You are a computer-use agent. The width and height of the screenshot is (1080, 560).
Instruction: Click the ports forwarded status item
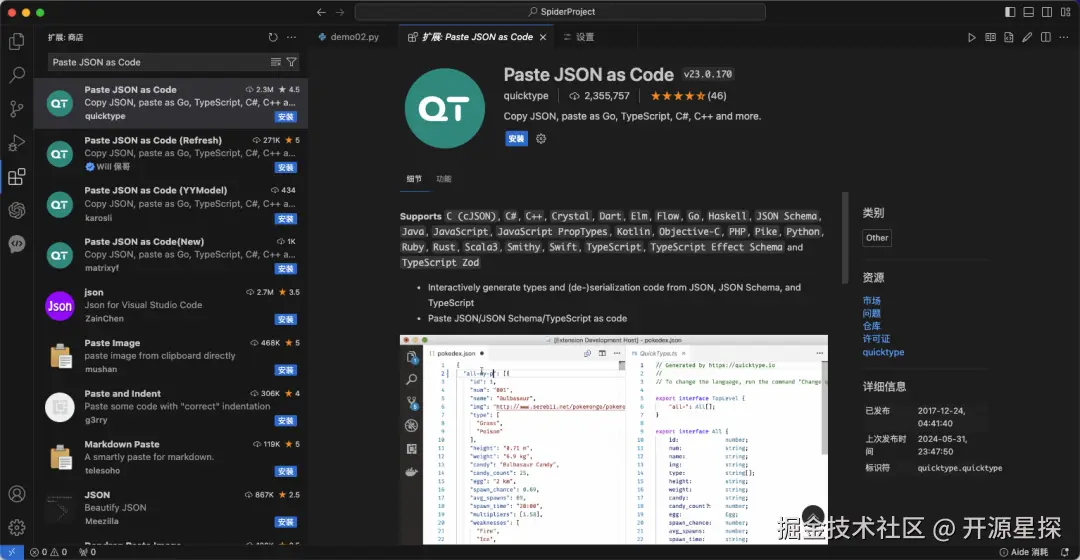click(87, 552)
